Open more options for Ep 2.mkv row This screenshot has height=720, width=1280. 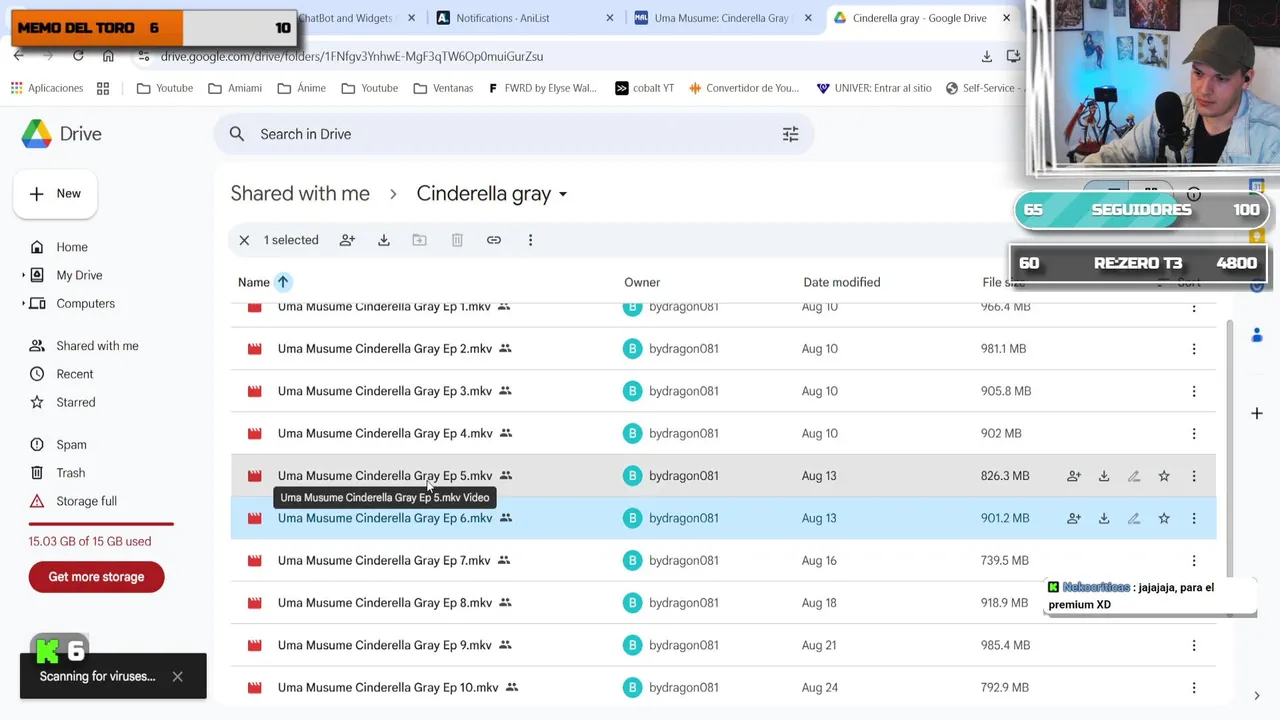1194,349
